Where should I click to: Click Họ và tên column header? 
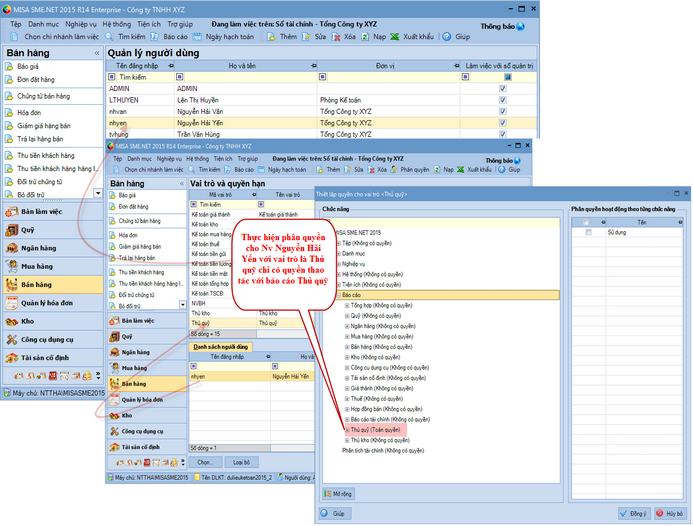click(246, 66)
